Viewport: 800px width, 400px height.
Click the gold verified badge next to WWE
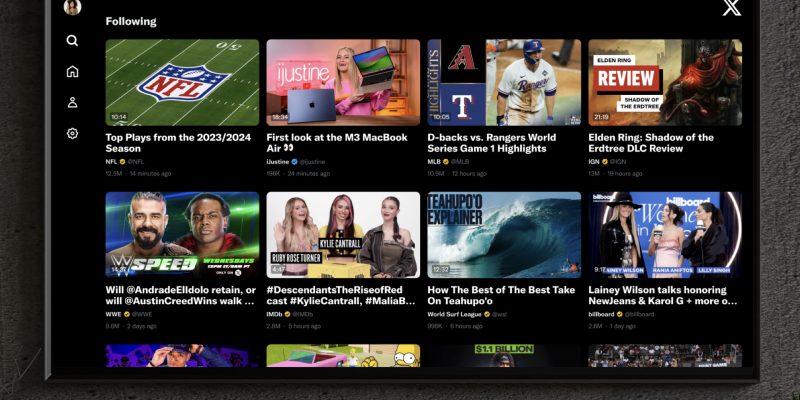[x=127, y=314]
